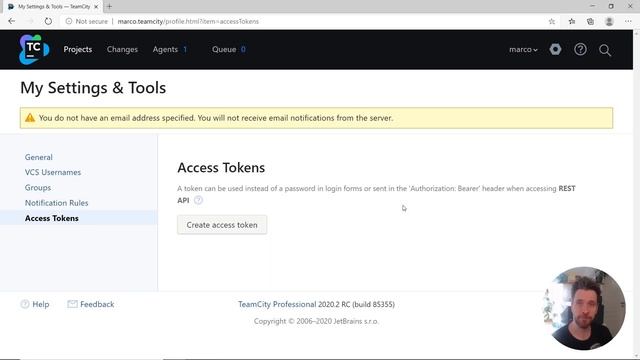Open Changes in top navigation
The image size is (640, 360).
pos(122,49)
